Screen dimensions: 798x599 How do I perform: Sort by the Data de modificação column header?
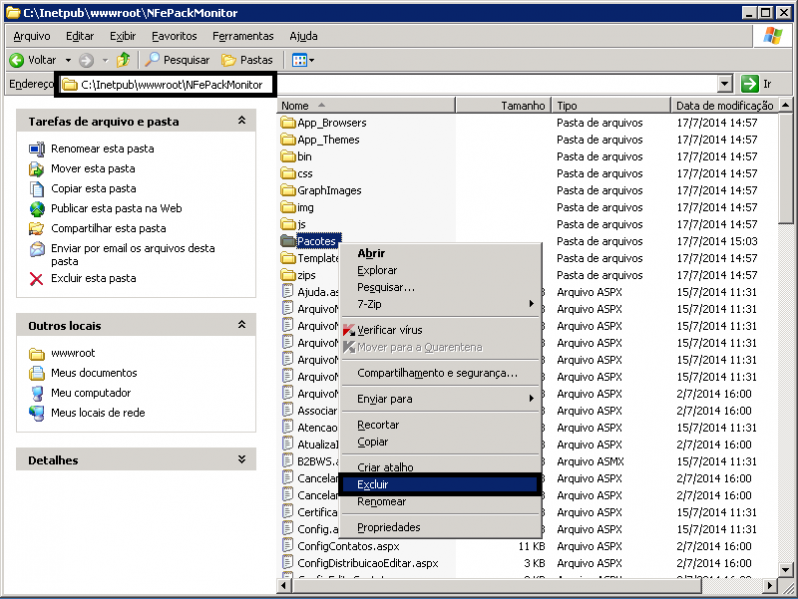[725, 105]
